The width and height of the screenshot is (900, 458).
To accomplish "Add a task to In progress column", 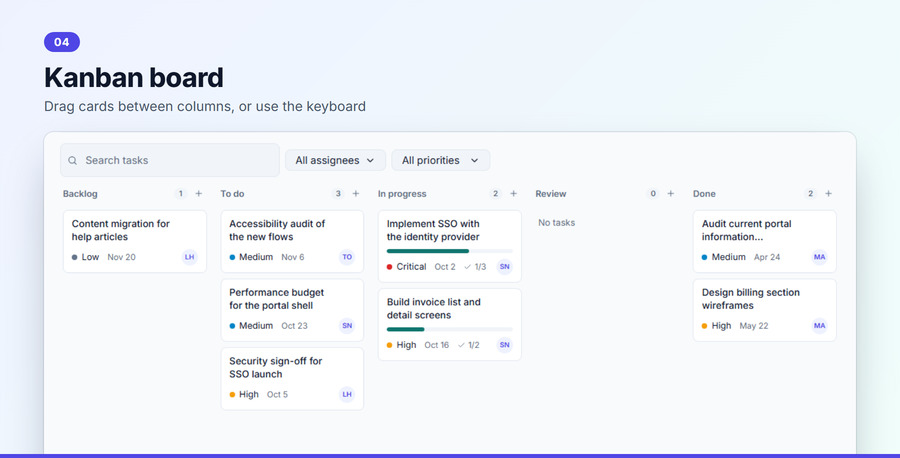I will click(514, 194).
